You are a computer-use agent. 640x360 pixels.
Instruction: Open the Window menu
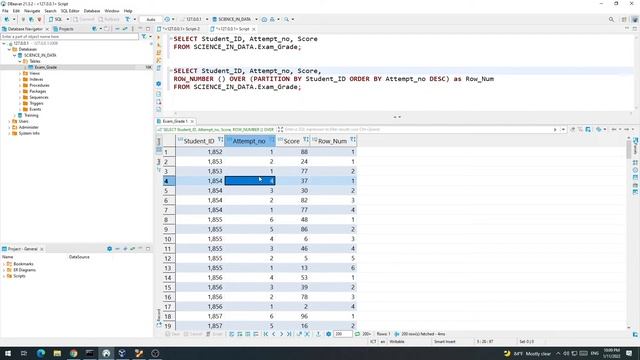point(112,11)
